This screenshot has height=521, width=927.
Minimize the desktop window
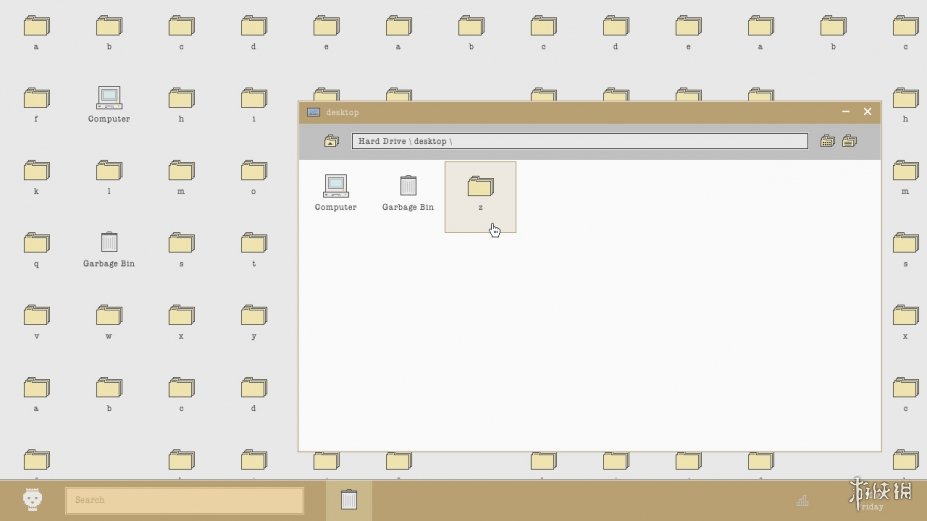[846, 112]
